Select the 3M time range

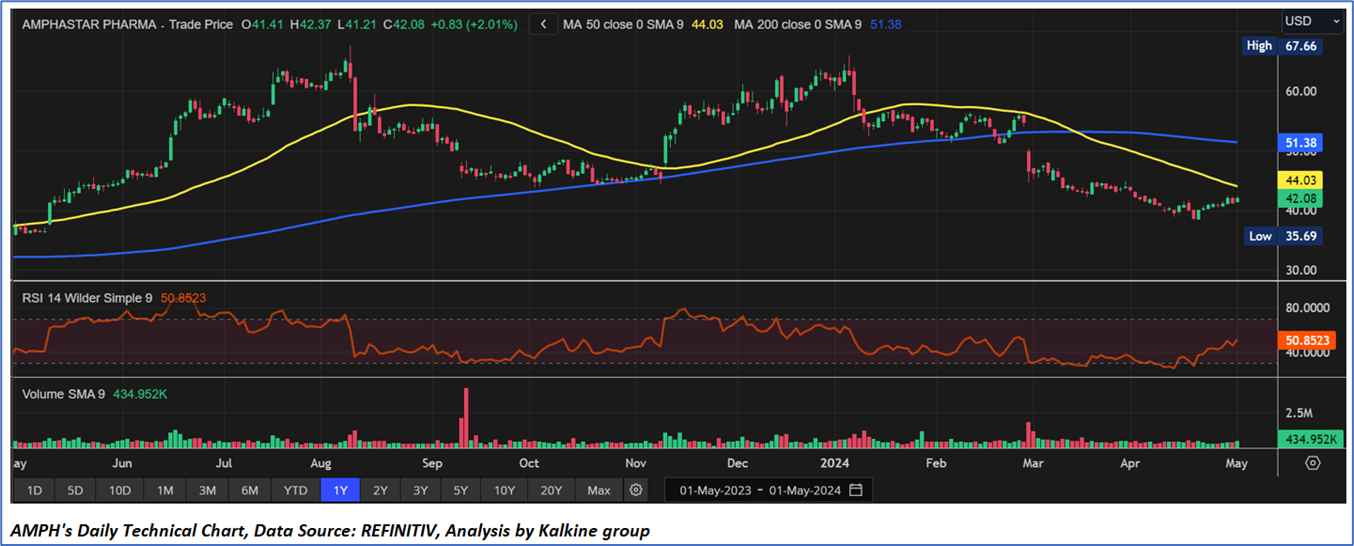[x=207, y=490]
